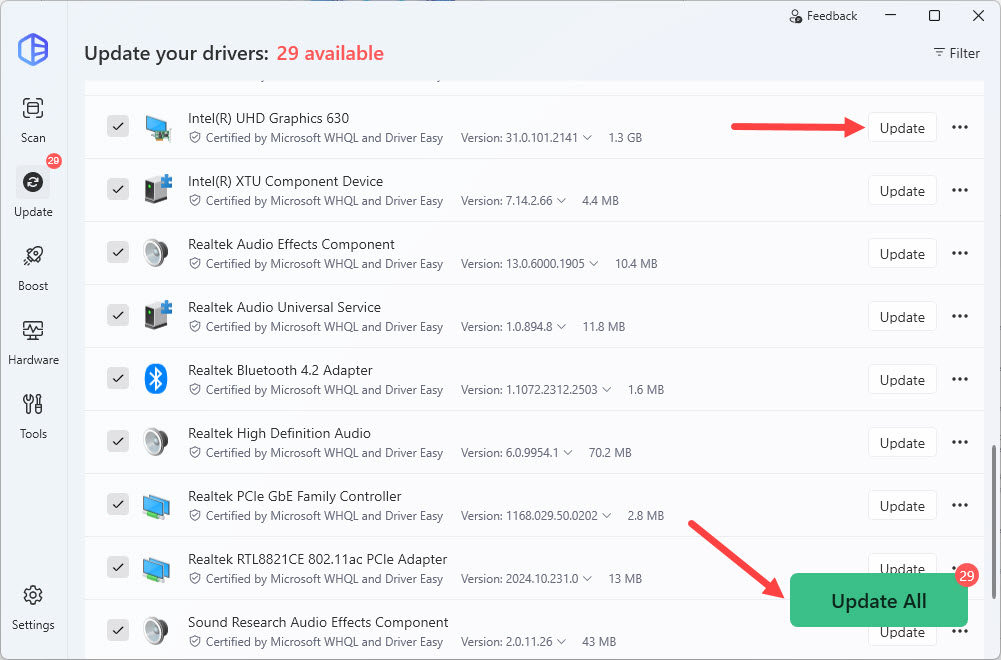Screen dimensions: 1001x660
Task: Select the Realtek Bluetooth 4.2 Adapter name
Action: [280, 370]
